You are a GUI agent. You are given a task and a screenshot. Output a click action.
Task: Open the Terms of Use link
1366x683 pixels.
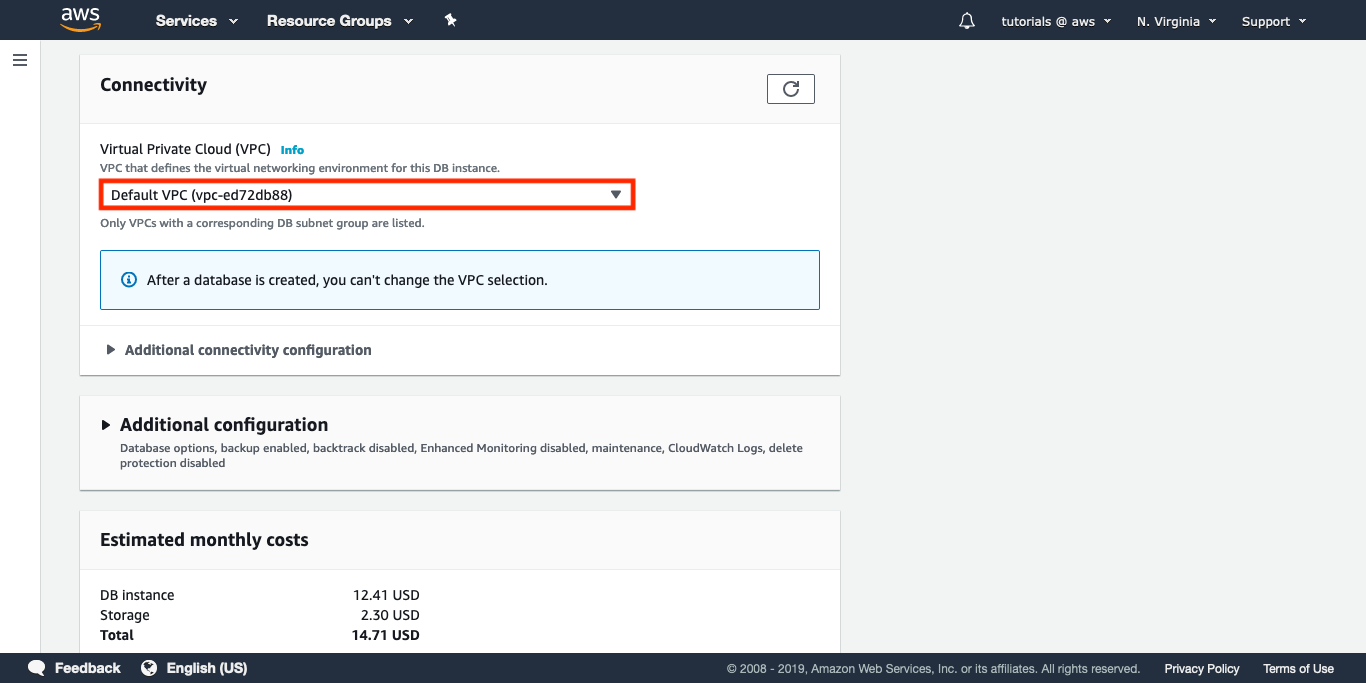(1297, 669)
